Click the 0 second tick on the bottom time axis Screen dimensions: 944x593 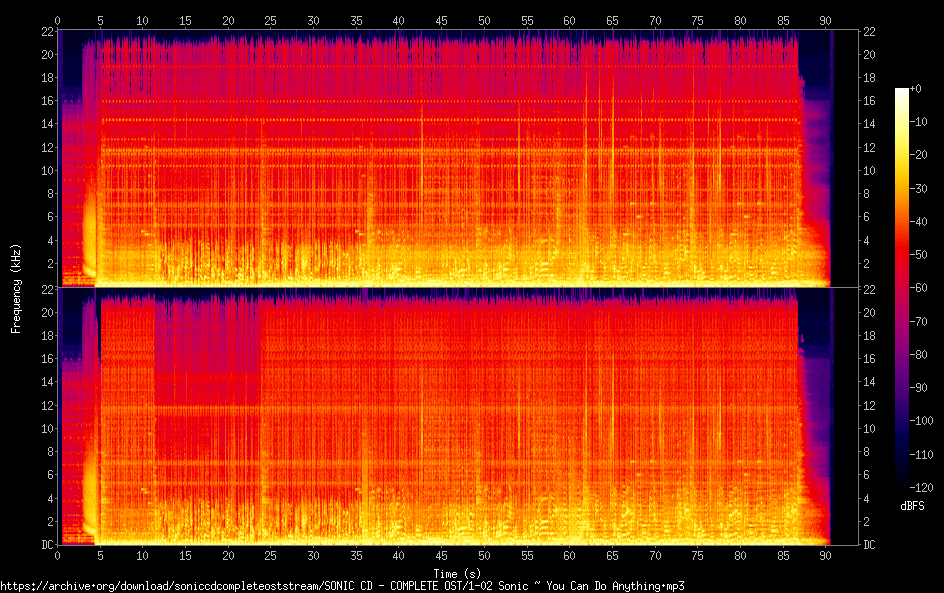(x=58, y=554)
